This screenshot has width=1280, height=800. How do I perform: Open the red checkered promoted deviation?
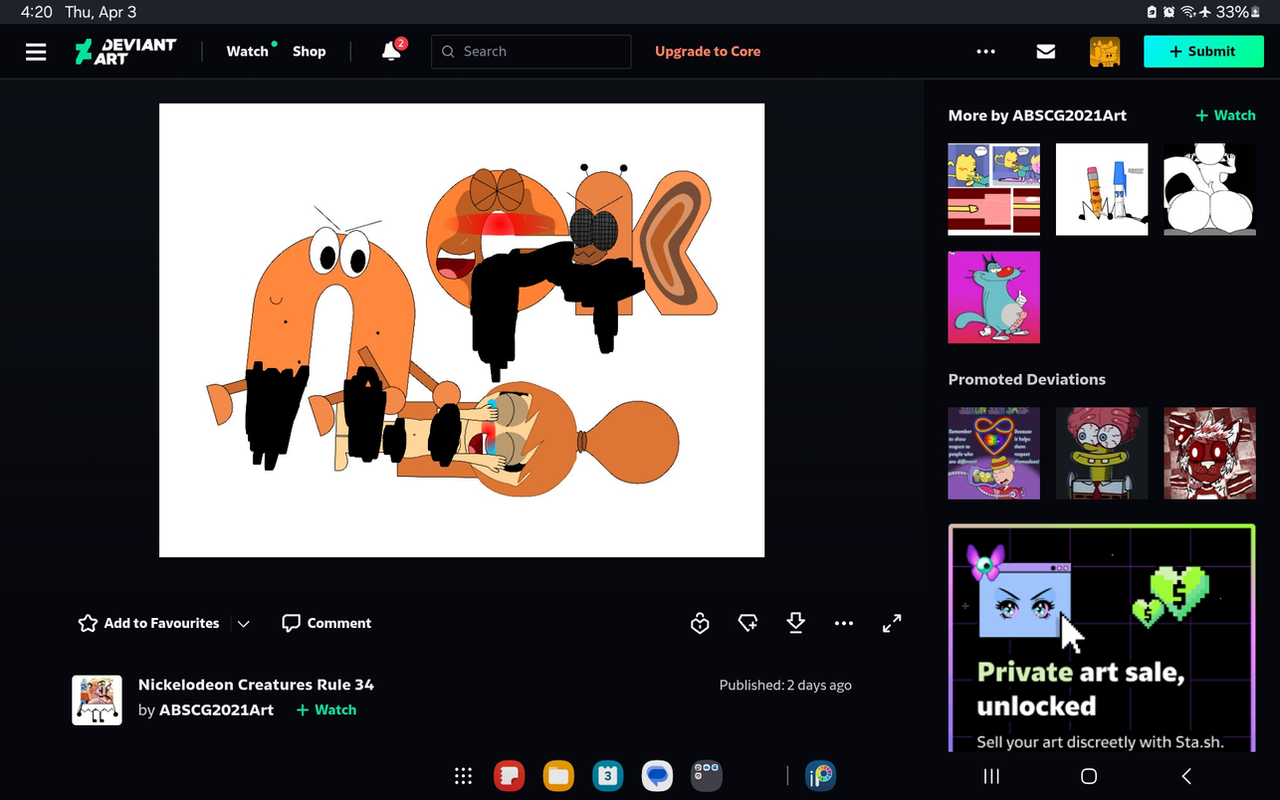tap(1210, 453)
